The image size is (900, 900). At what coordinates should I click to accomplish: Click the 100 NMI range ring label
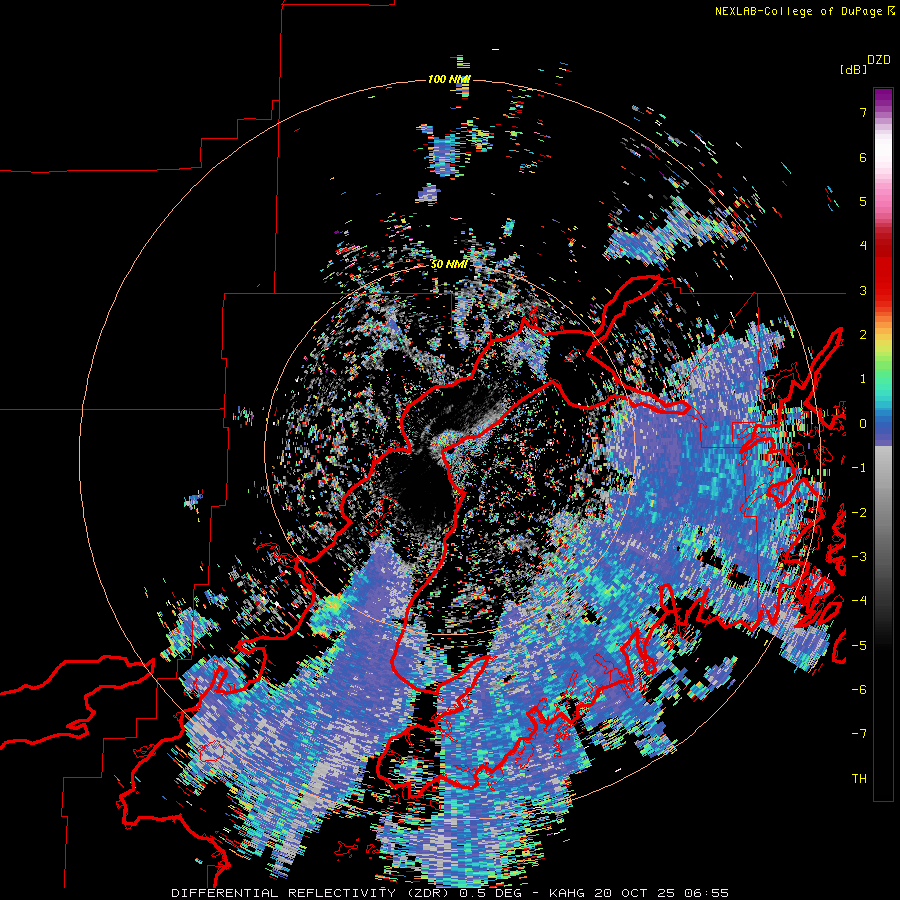tap(449, 79)
